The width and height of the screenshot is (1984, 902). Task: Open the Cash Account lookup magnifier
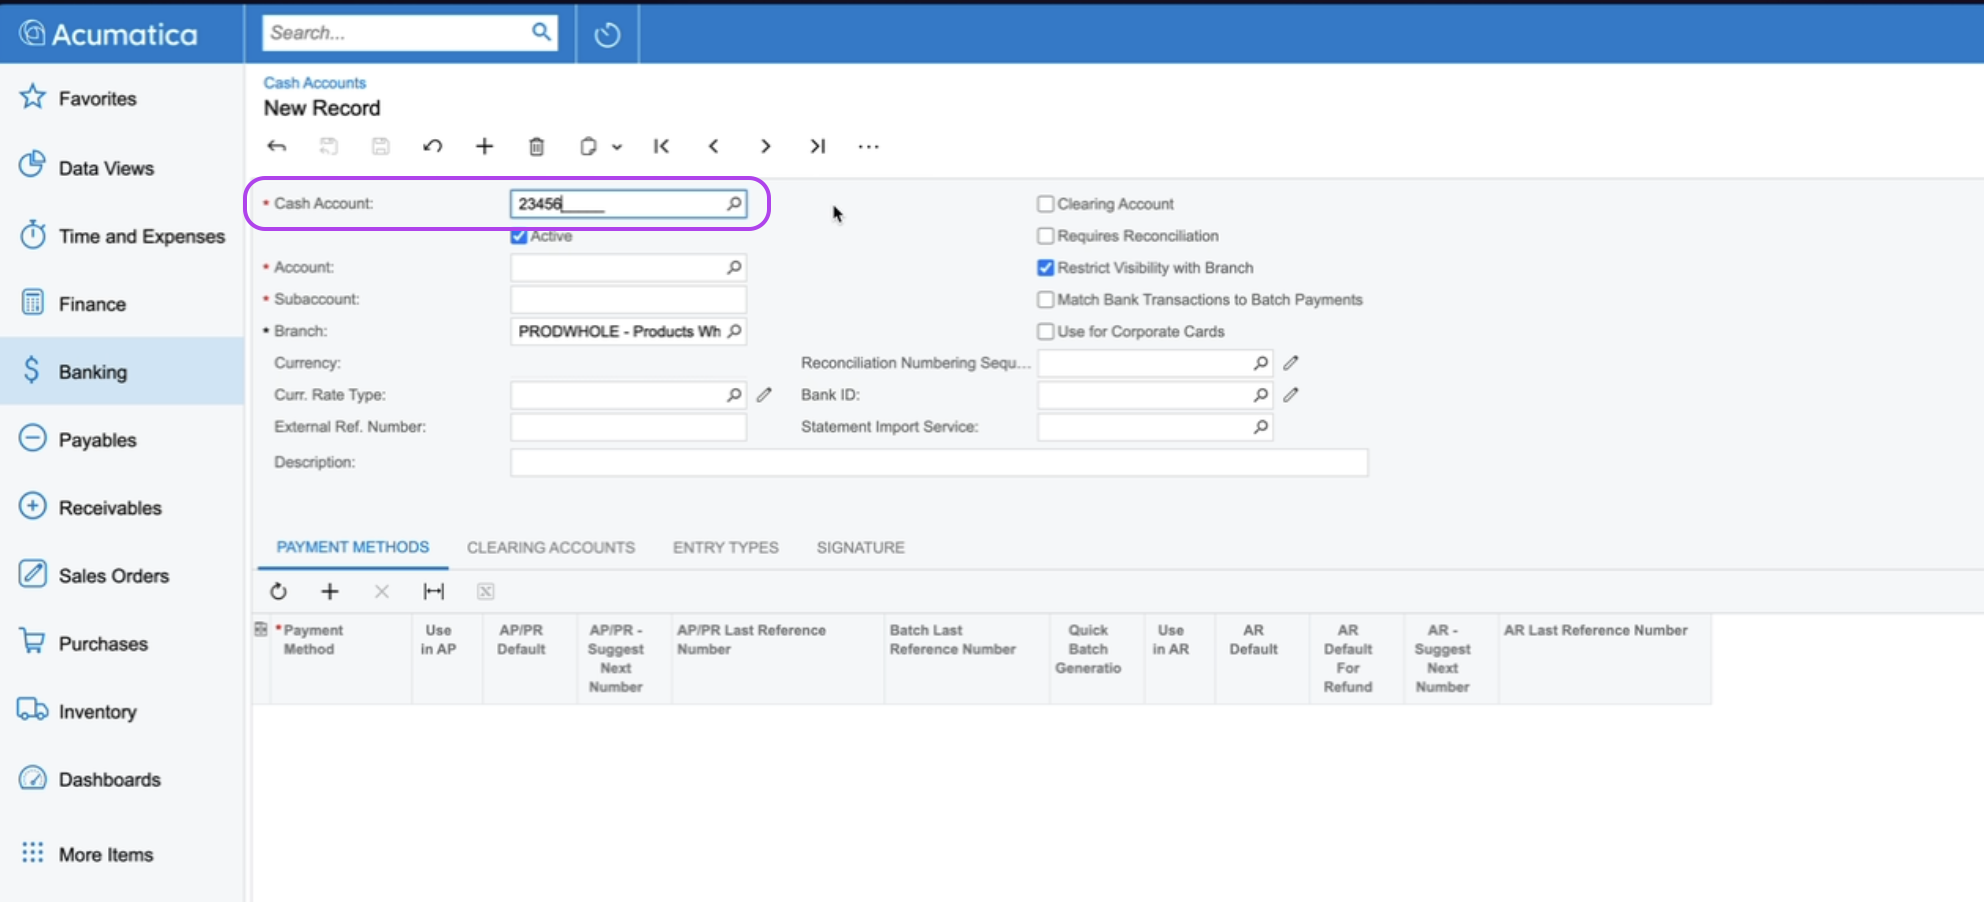(734, 203)
